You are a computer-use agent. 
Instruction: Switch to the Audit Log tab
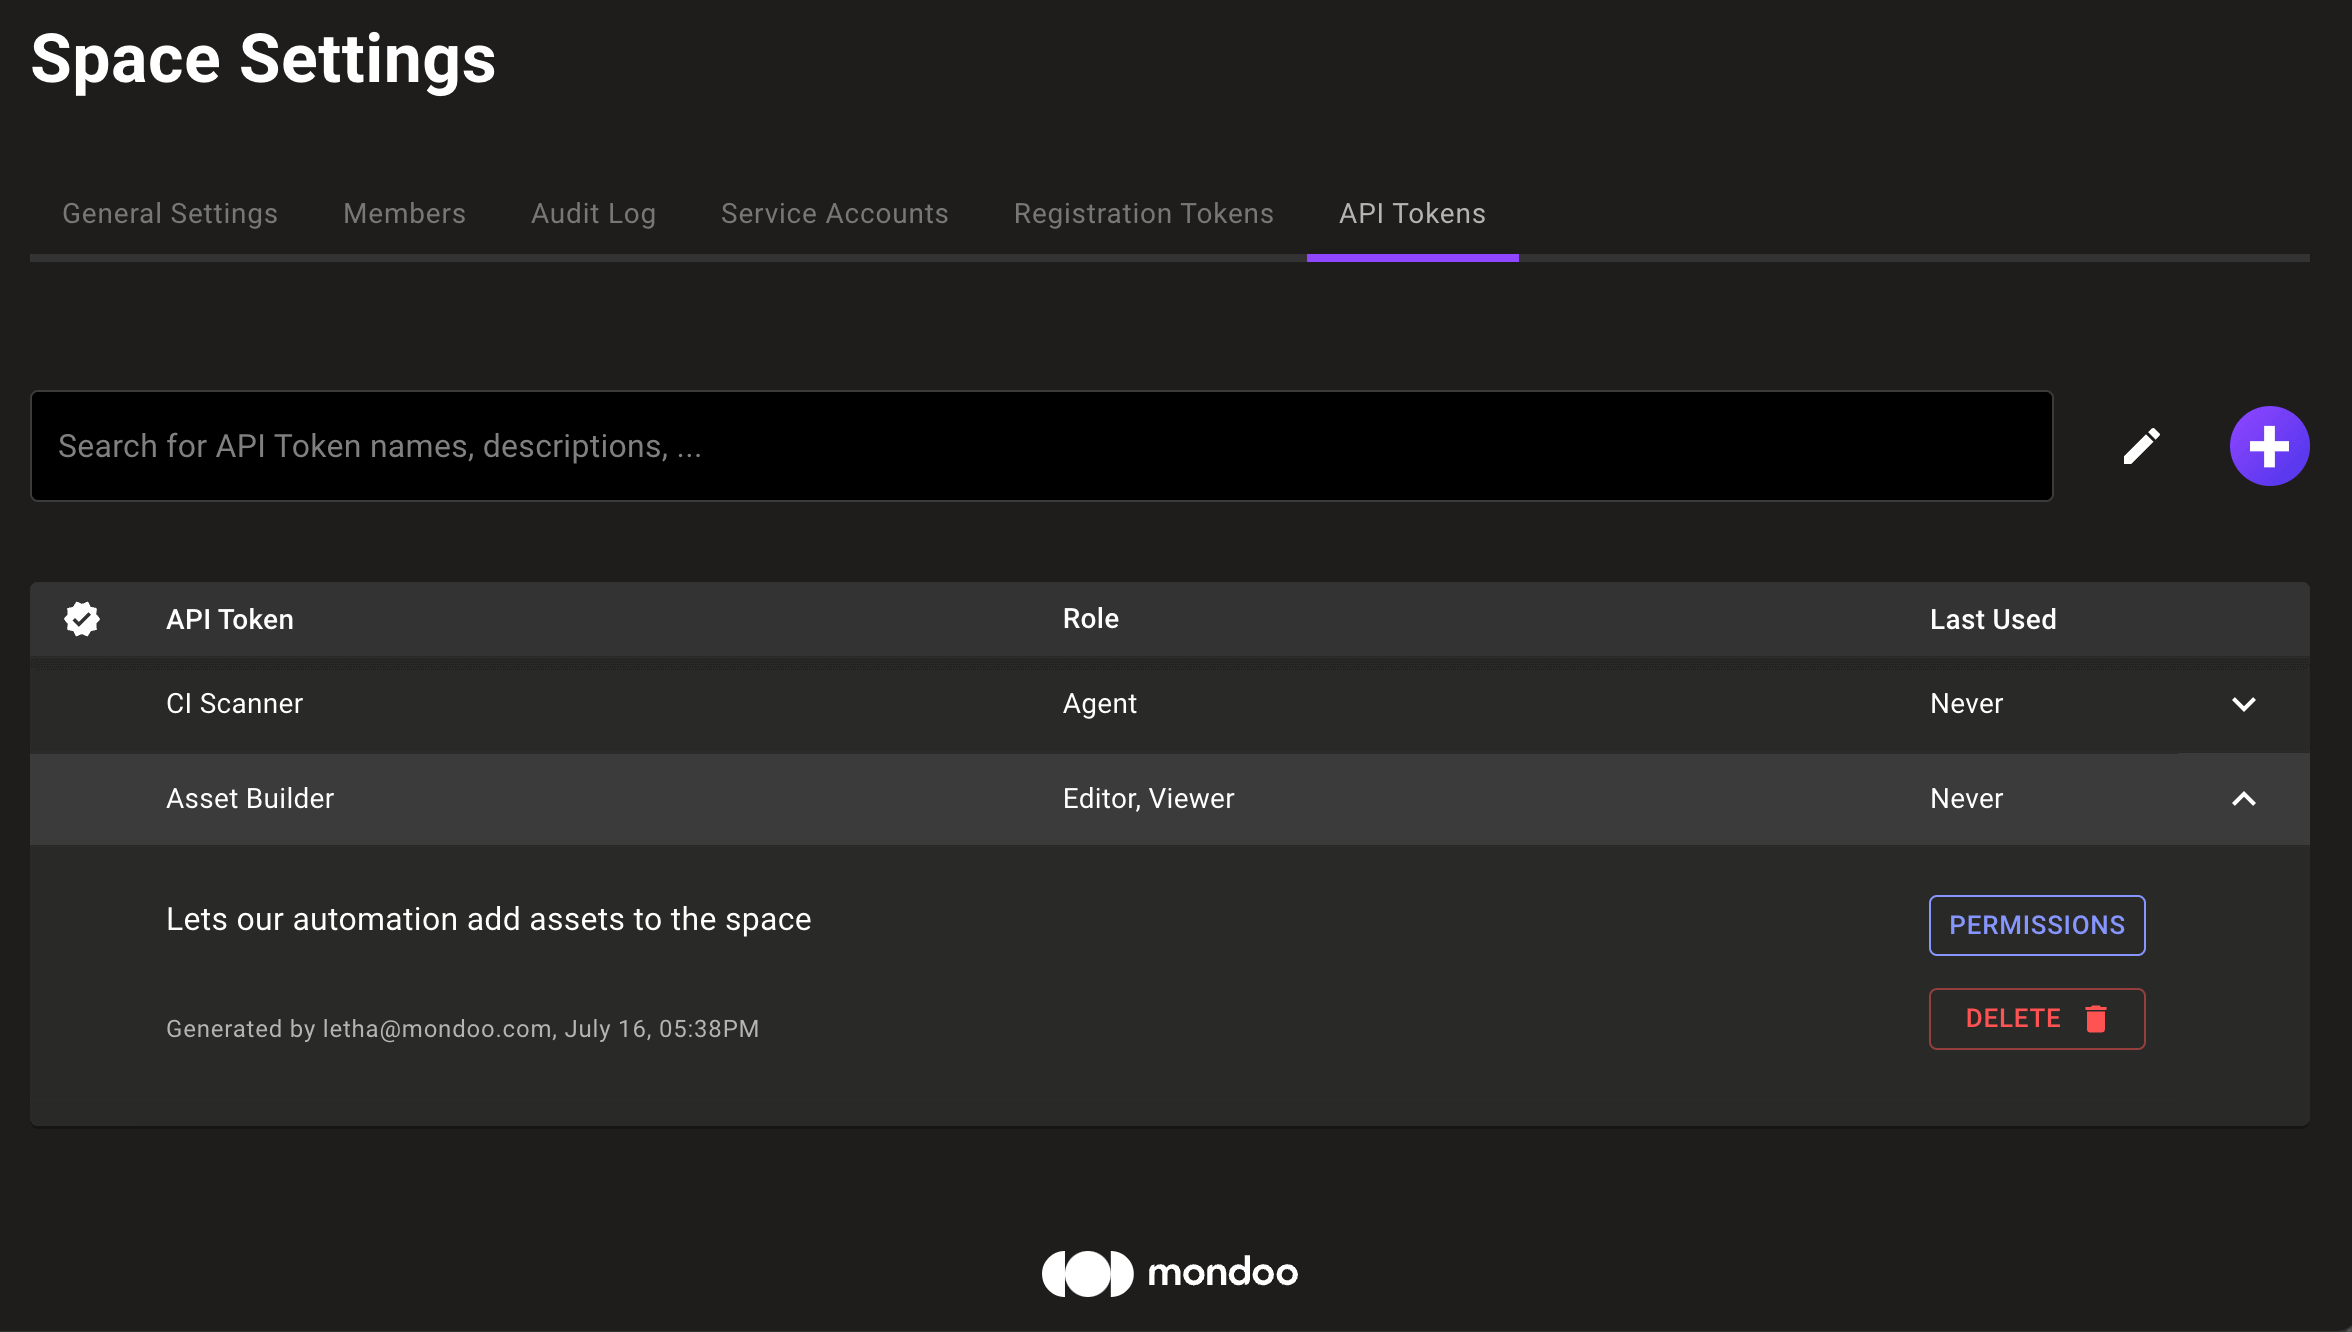click(593, 213)
